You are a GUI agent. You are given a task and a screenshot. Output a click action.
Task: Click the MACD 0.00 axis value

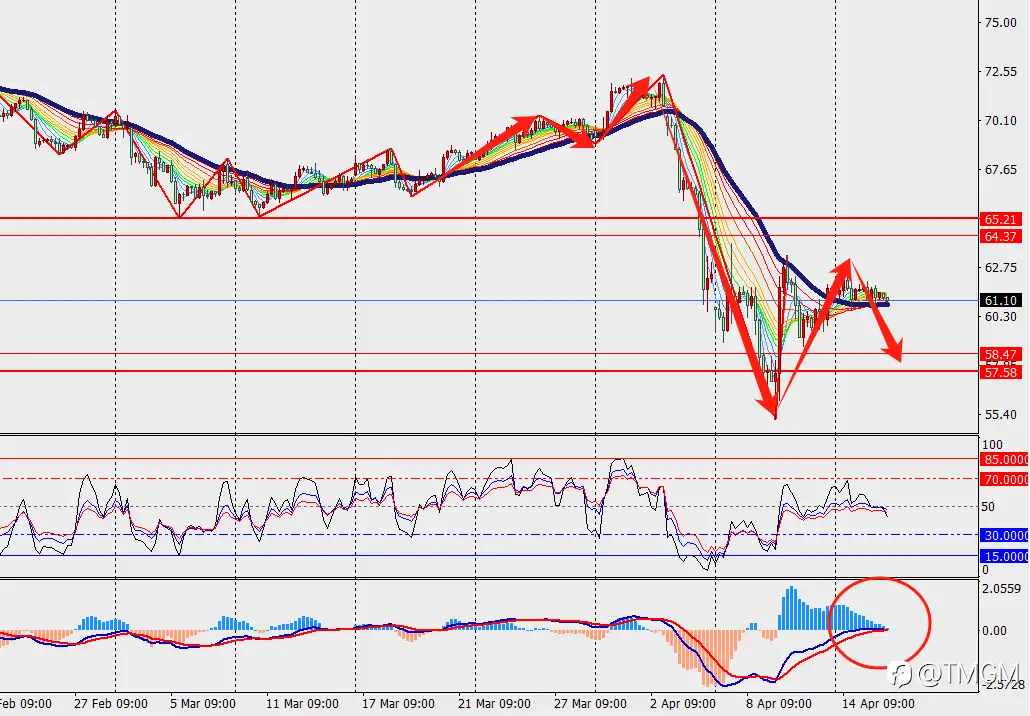pos(994,631)
